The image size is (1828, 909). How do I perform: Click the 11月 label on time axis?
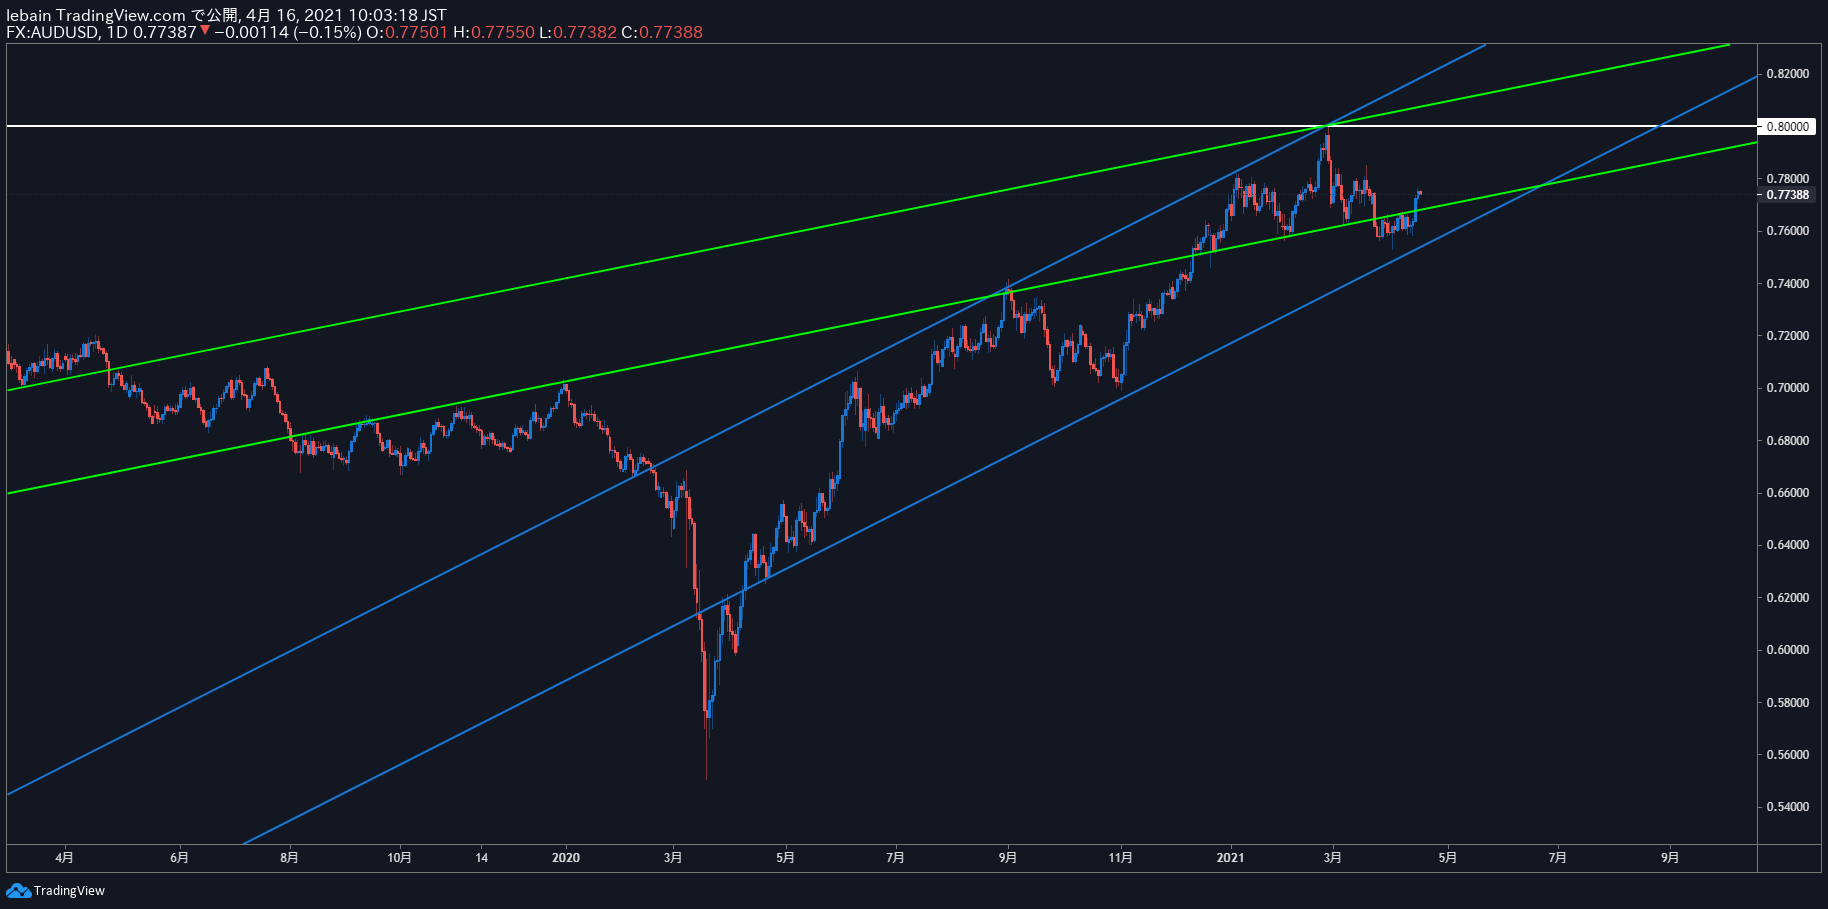tap(1121, 858)
